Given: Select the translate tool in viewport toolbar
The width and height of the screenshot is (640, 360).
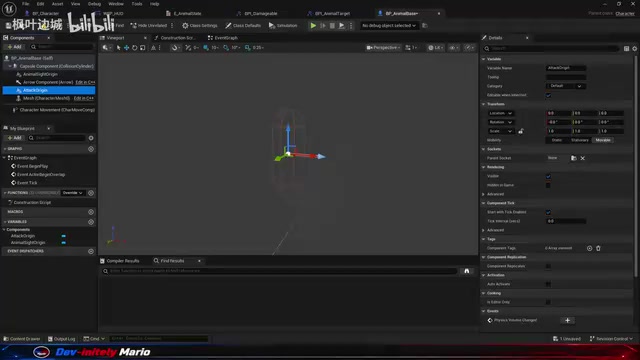Looking at the screenshot, I should click(x=127, y=48).
